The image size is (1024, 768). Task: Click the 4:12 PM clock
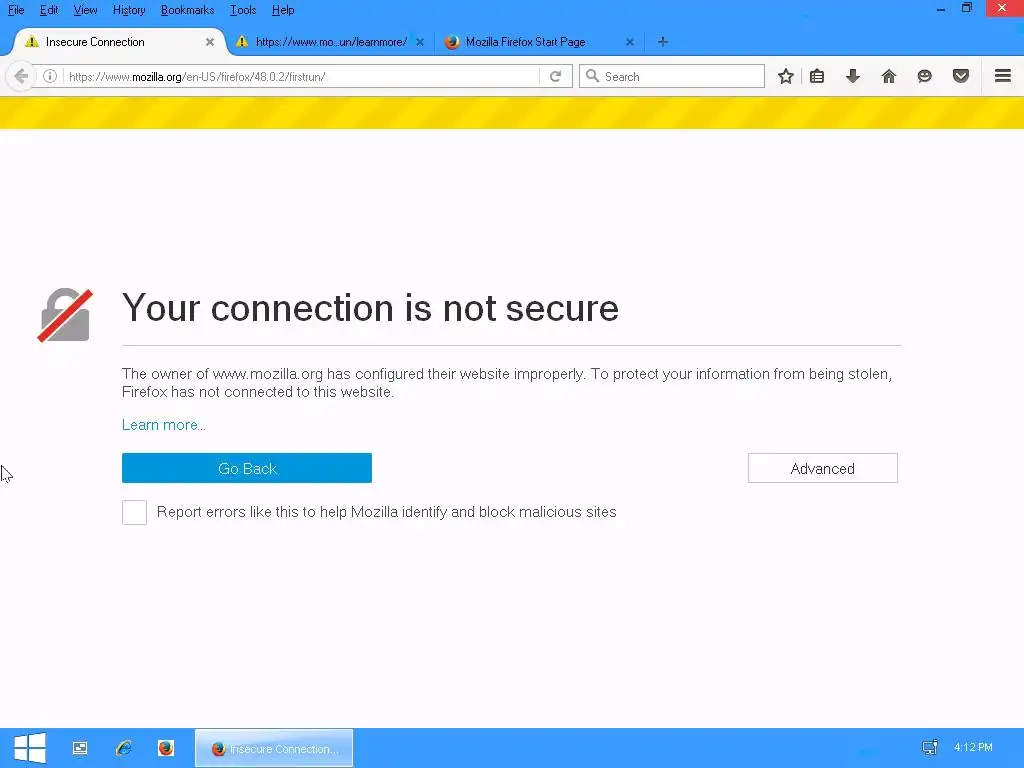pos(973,747)
